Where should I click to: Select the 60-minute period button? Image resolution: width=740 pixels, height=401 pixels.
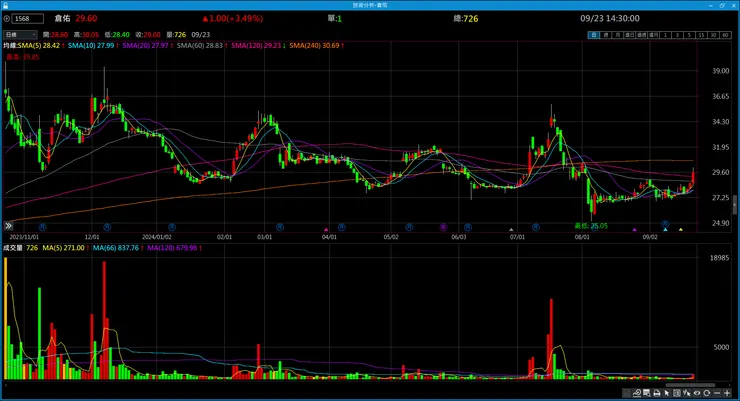(725, 35)
